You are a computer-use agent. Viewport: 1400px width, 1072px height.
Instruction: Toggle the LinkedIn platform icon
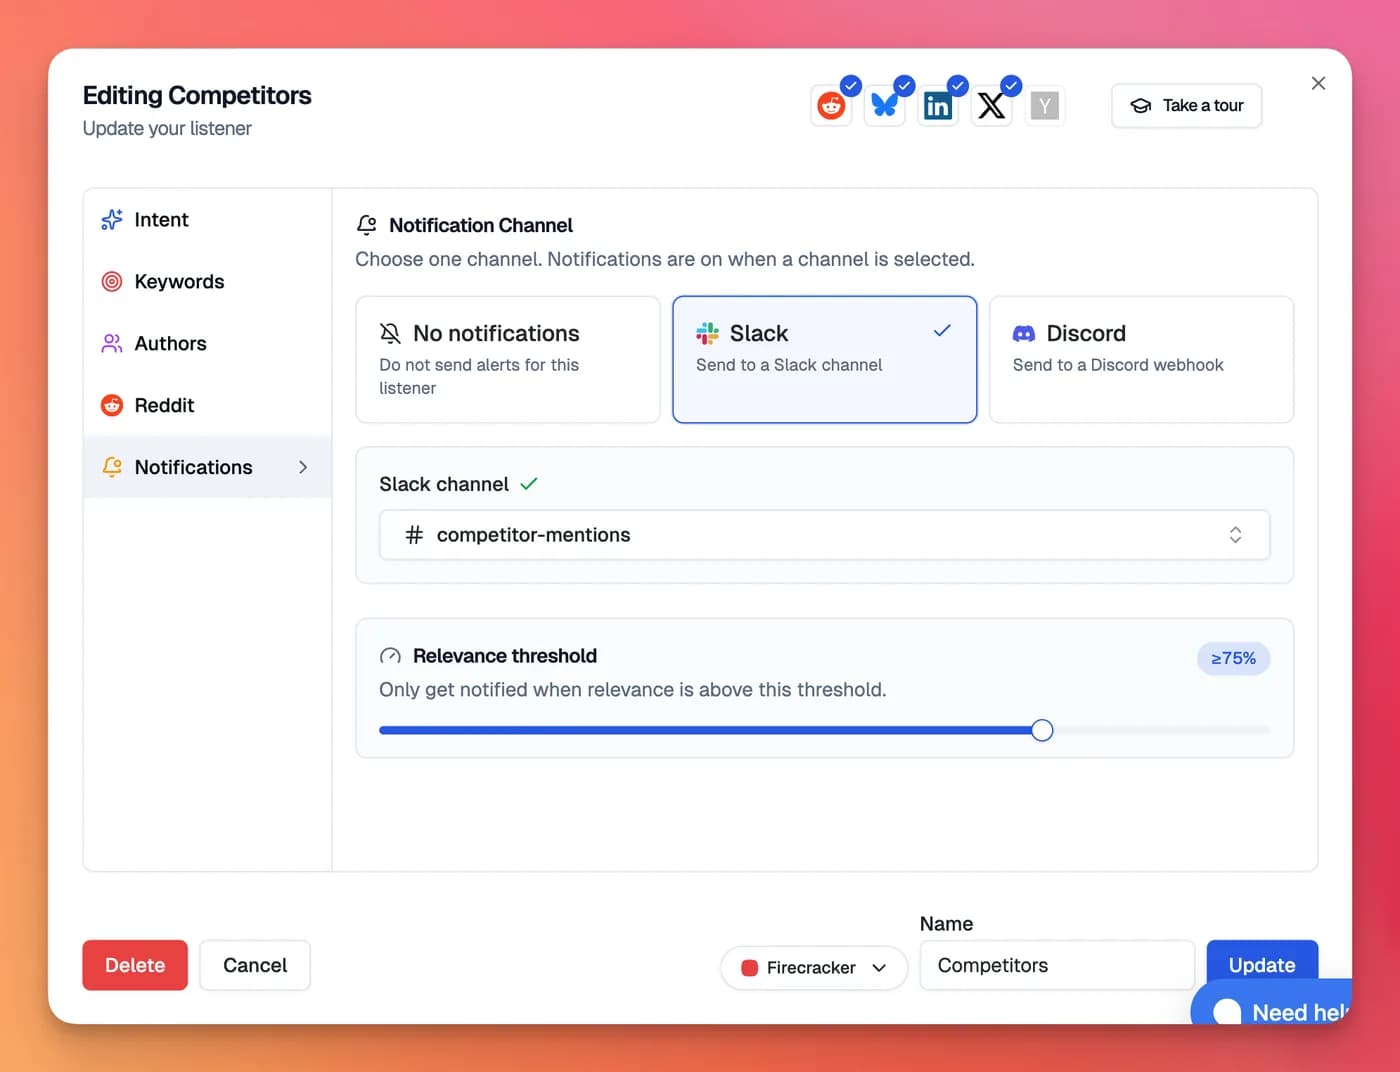click(938, 105)
